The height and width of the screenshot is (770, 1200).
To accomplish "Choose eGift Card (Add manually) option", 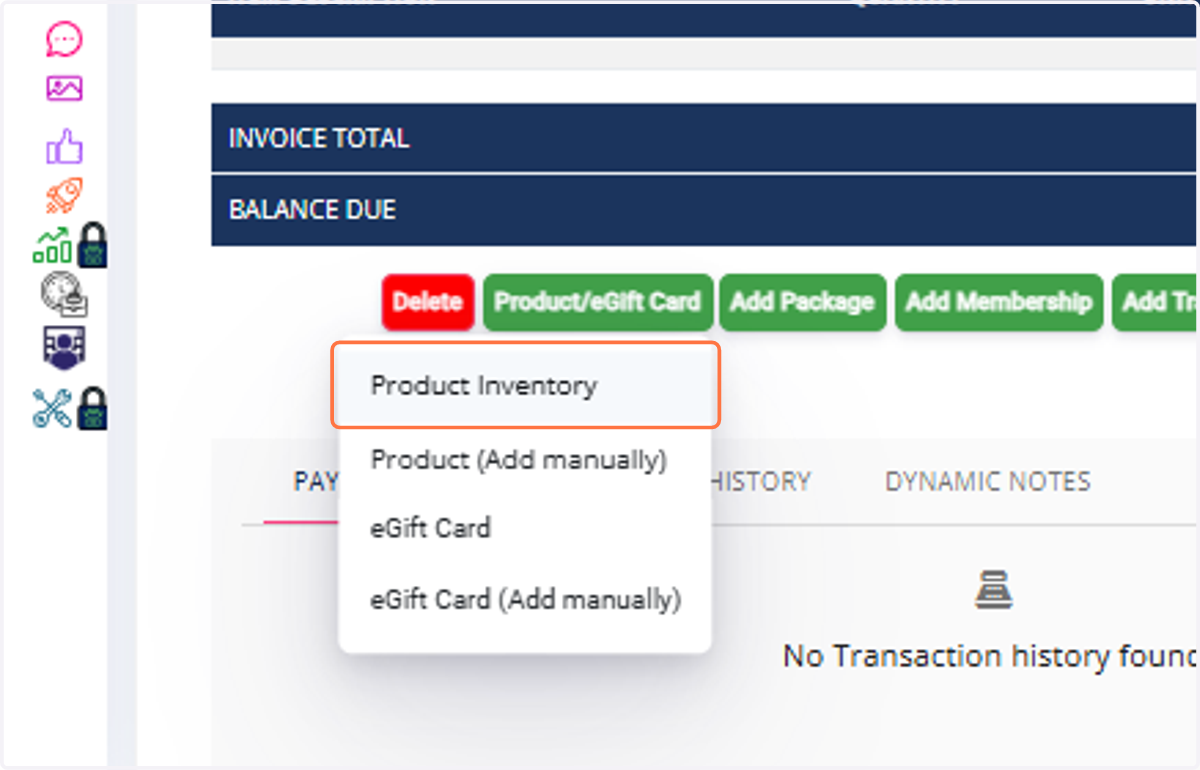I will 526,600.
